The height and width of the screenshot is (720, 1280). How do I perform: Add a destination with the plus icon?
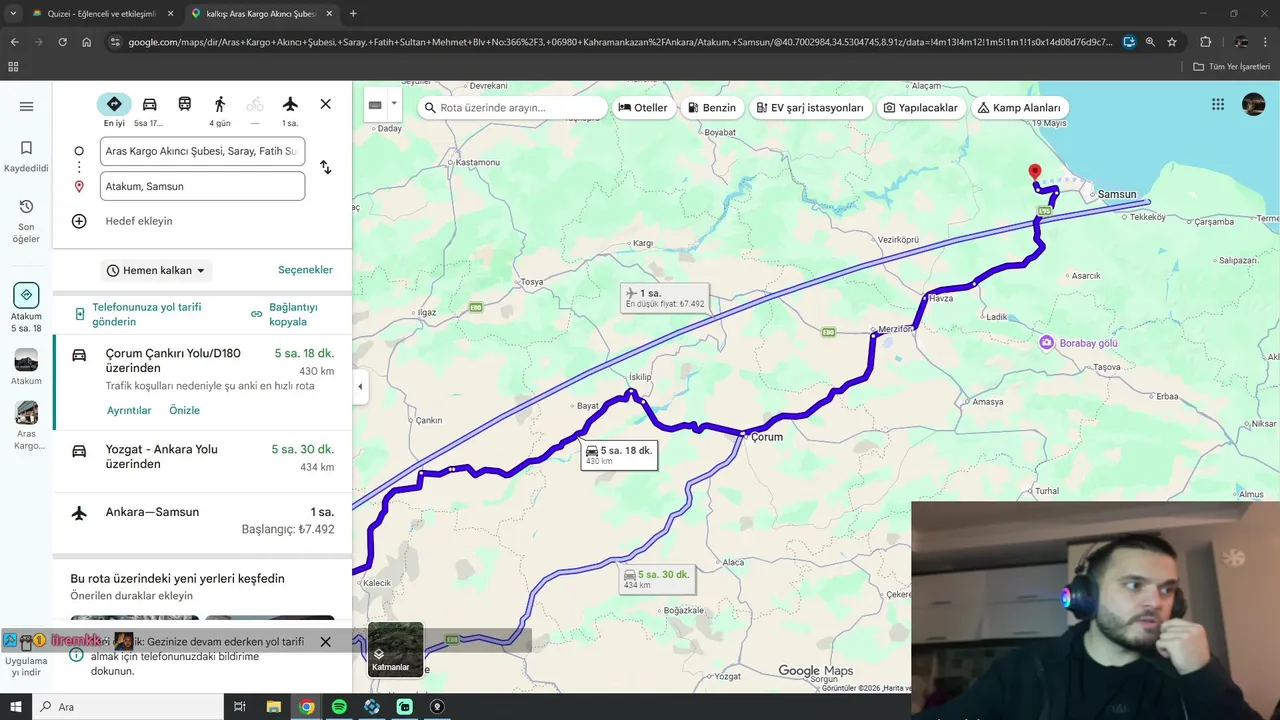(79, 221)
